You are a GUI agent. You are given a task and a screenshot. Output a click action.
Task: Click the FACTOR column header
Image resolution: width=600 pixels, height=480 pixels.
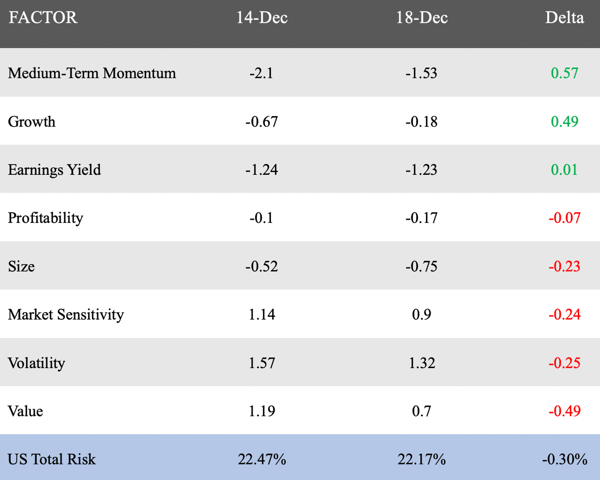pos(43,18)
